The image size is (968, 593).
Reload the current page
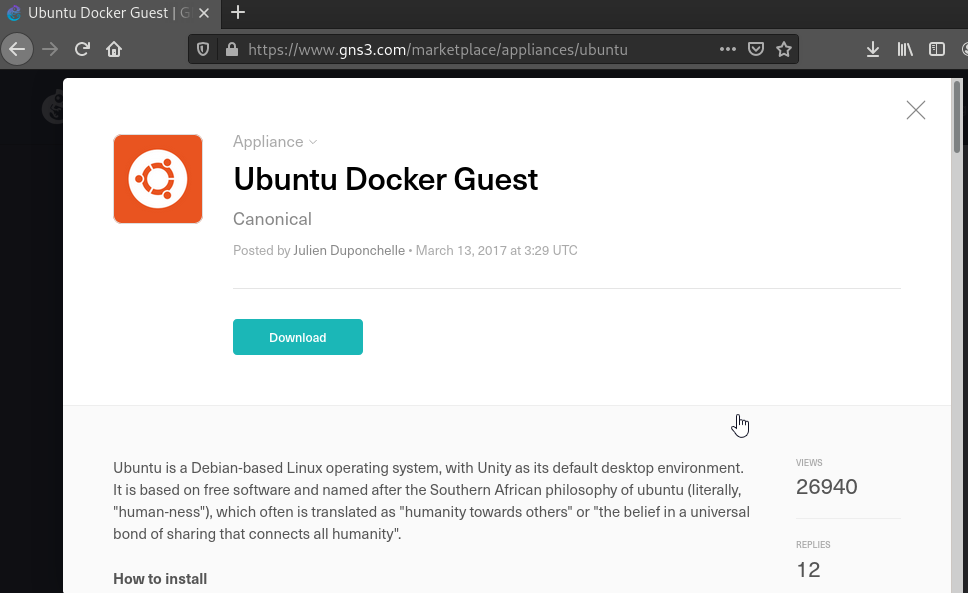[x=82, y=49]
